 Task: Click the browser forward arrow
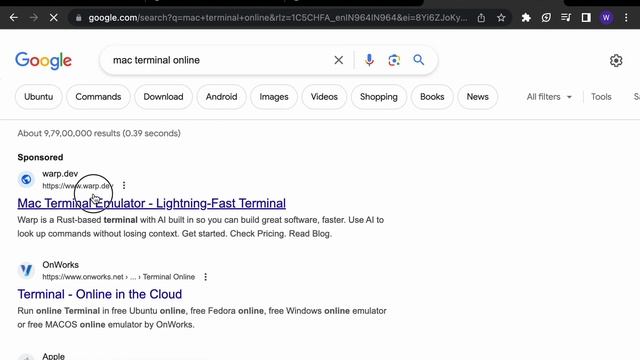[x=33, y=18]
